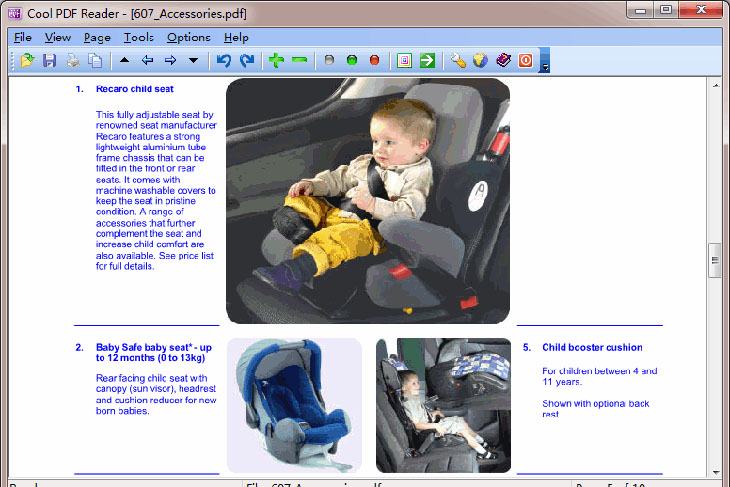Open the Tools menu
This screenshot has width=730, height=487.
click(139, 37)
